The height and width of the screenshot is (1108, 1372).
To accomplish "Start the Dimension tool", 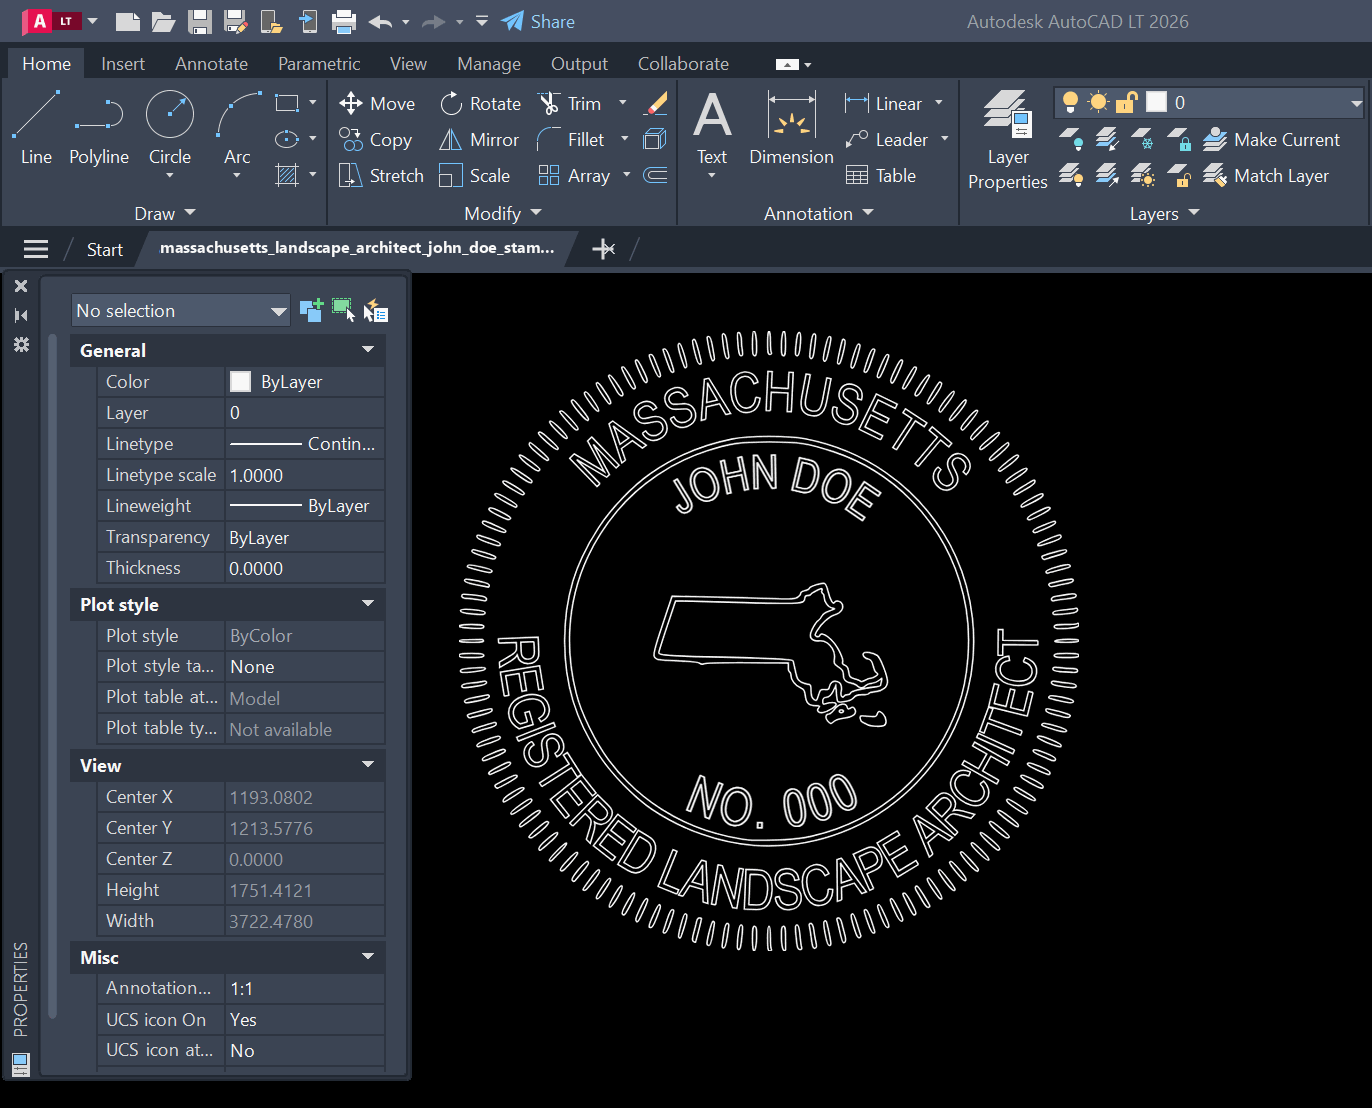I will (791, 127).
